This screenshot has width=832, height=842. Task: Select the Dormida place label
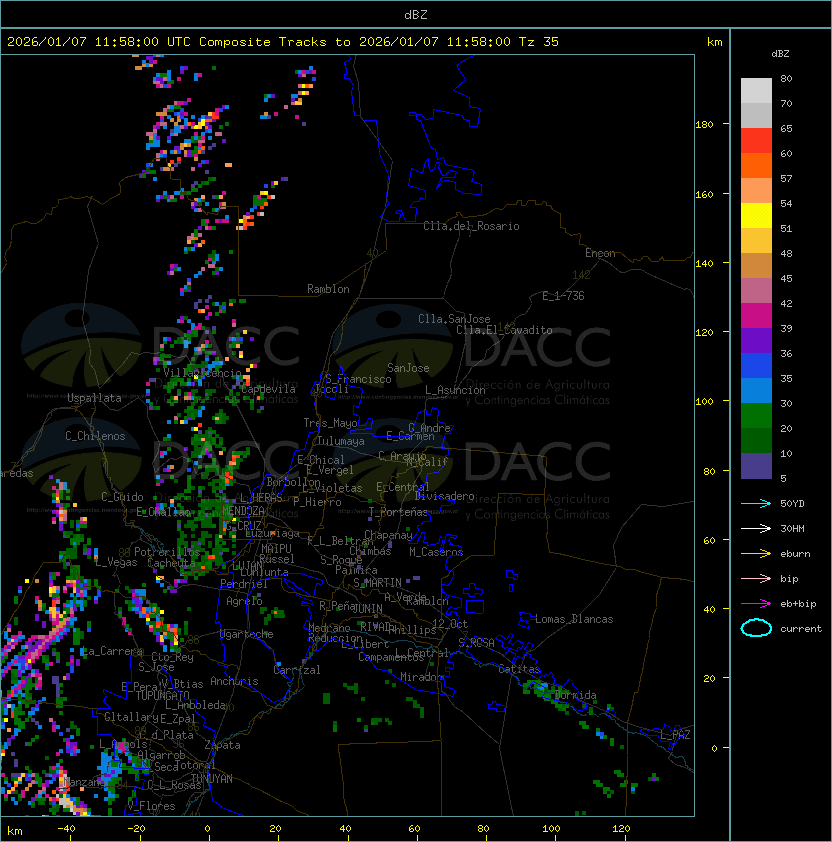point(575,695)
